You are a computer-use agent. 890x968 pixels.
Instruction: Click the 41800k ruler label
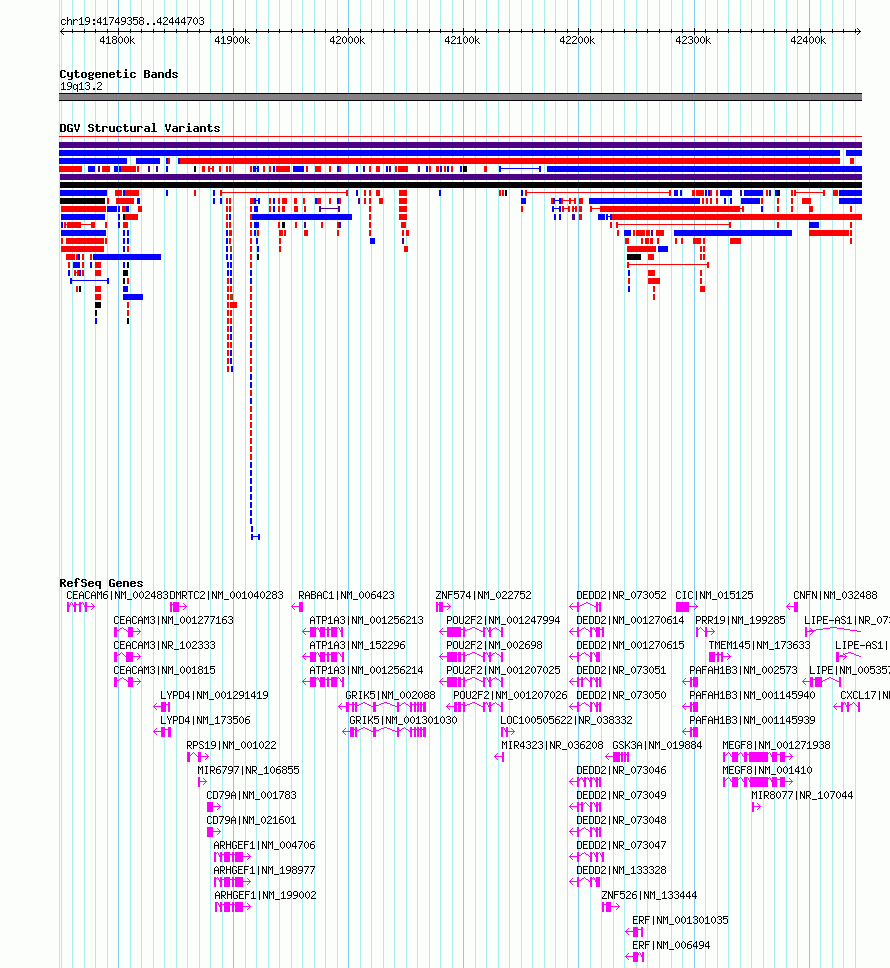coord(117,40)
